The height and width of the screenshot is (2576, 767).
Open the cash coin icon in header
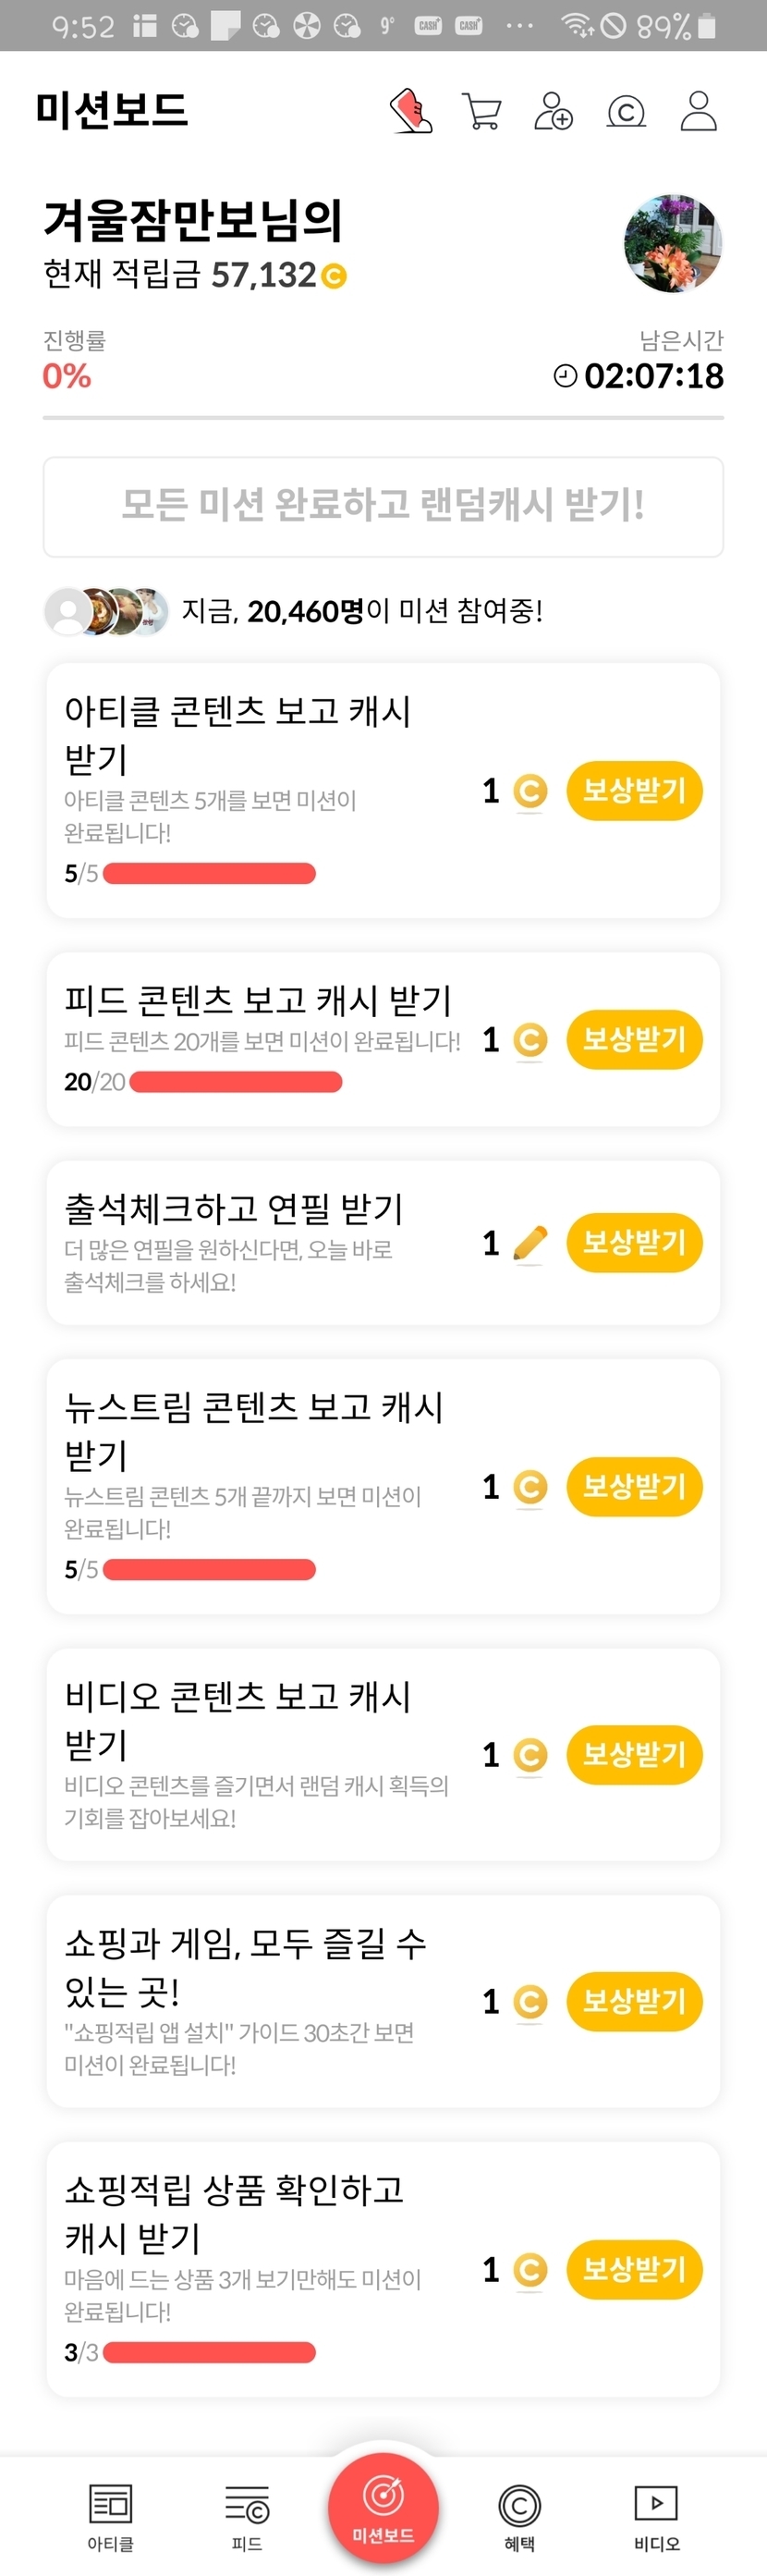point(626,111)
